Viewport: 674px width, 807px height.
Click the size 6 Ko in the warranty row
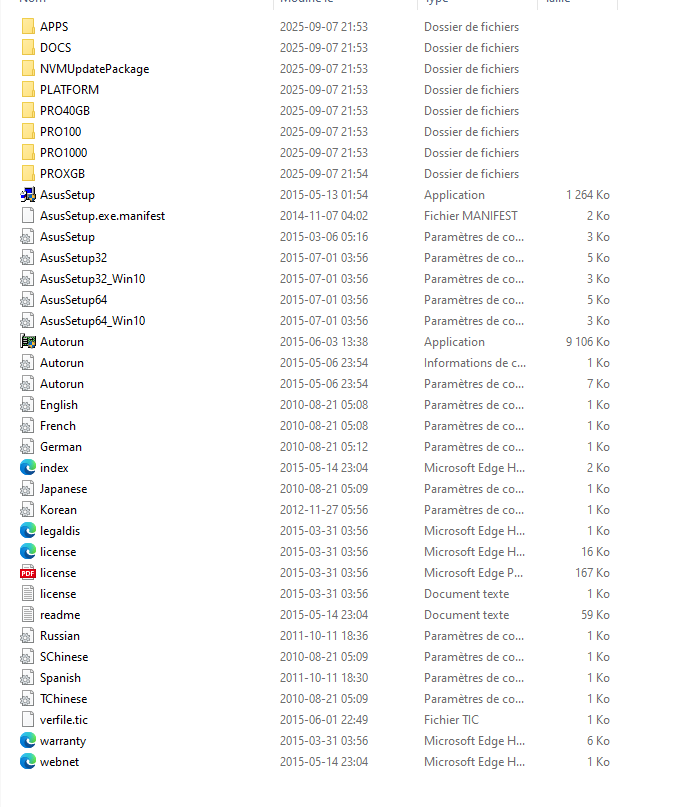[598, 741]
